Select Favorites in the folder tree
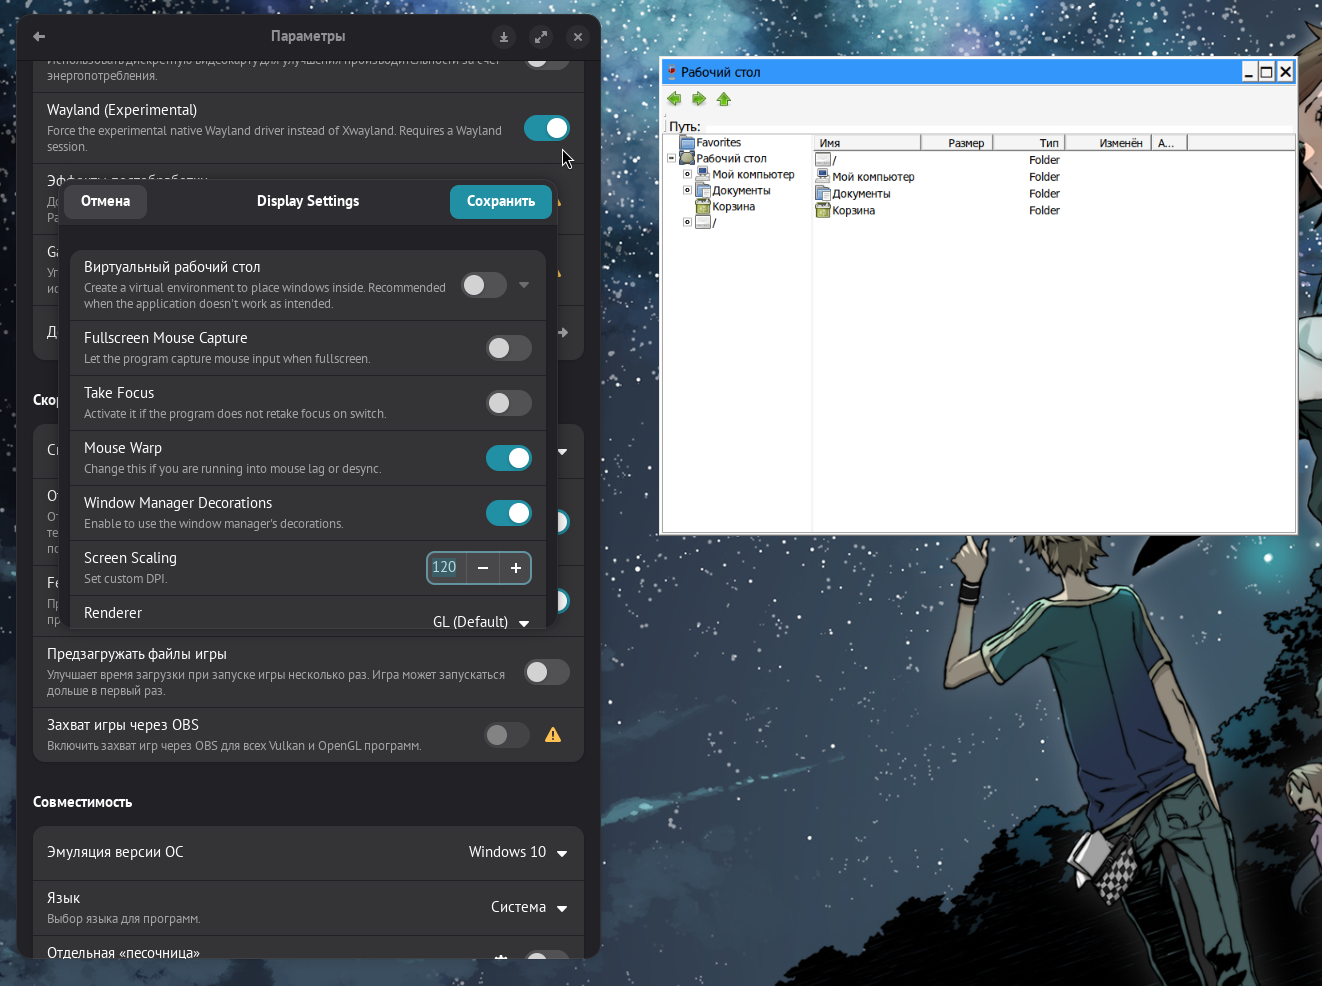Screen dimensions: 1322x986 [x=718, y=142]
